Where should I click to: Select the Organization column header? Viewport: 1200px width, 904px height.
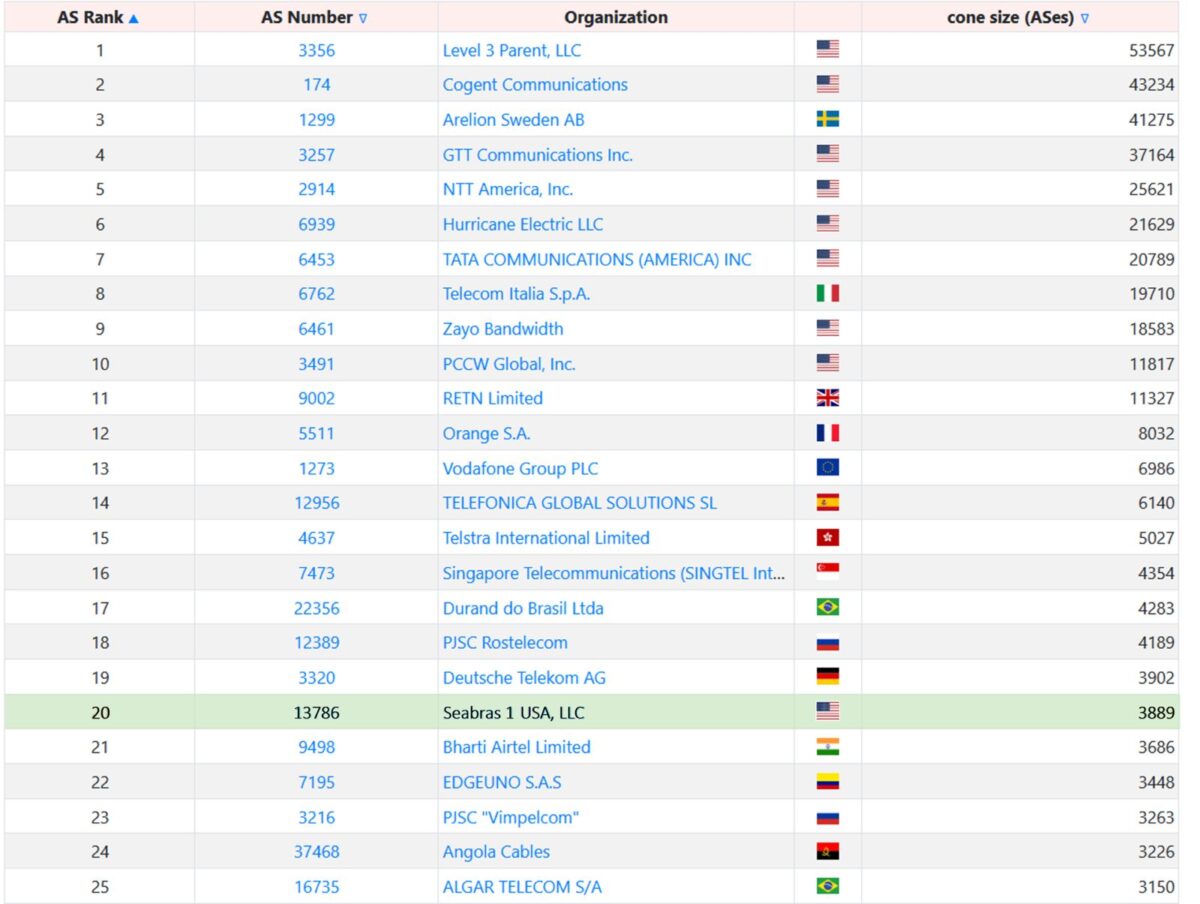pyautogui.click(x=616, y=17)
